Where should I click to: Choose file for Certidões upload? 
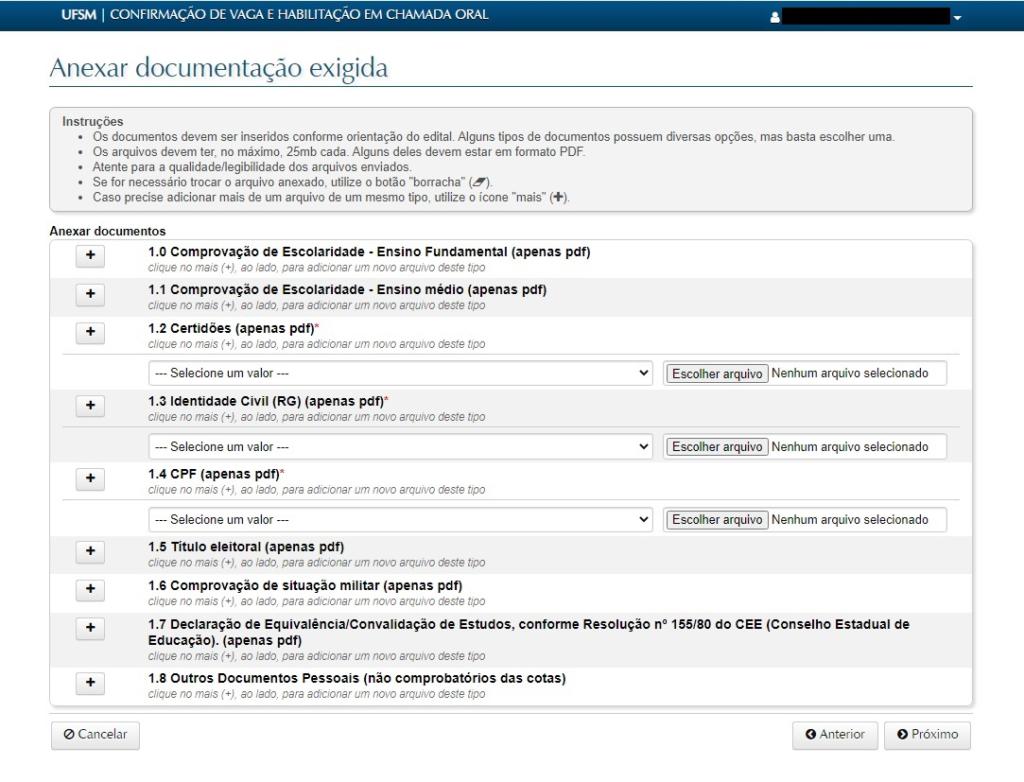point(717,373)
